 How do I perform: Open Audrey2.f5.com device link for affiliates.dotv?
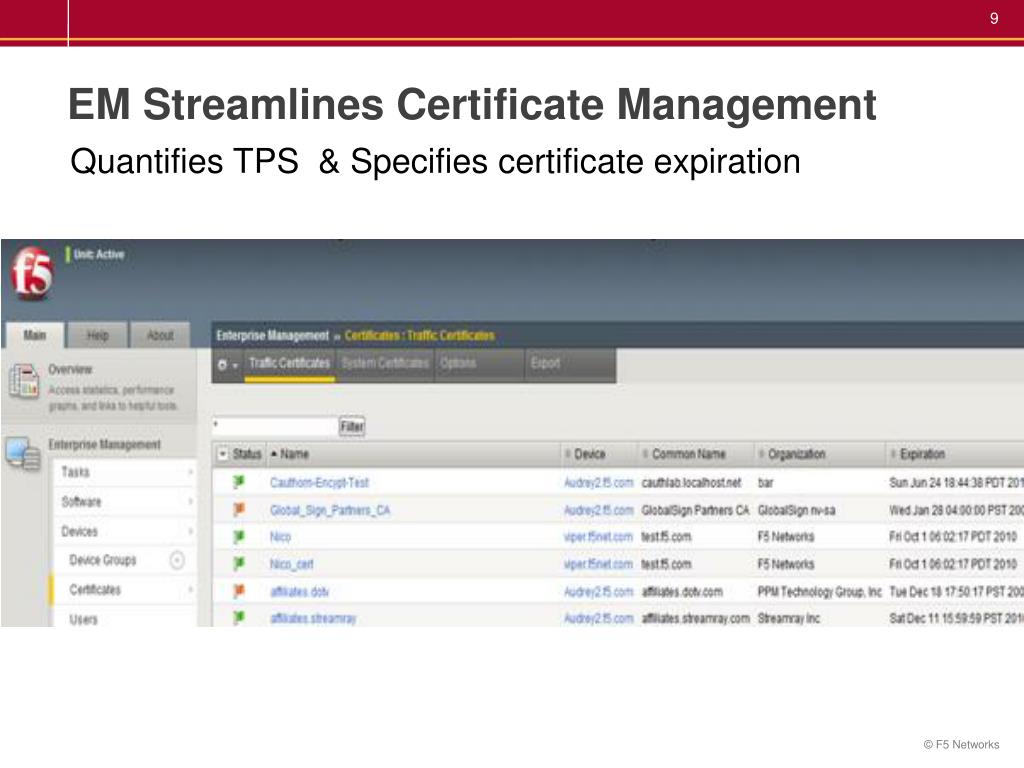point(599,592)
